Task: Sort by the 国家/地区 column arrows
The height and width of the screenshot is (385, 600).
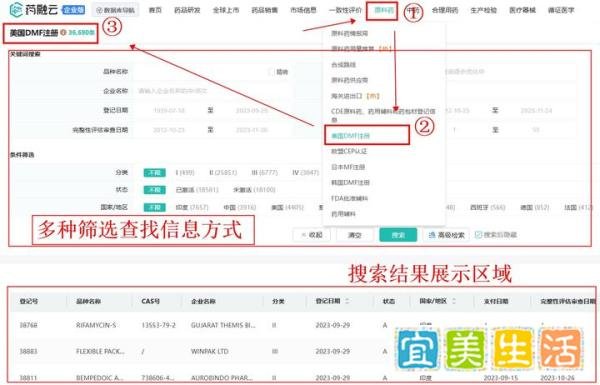Action: 454,301
